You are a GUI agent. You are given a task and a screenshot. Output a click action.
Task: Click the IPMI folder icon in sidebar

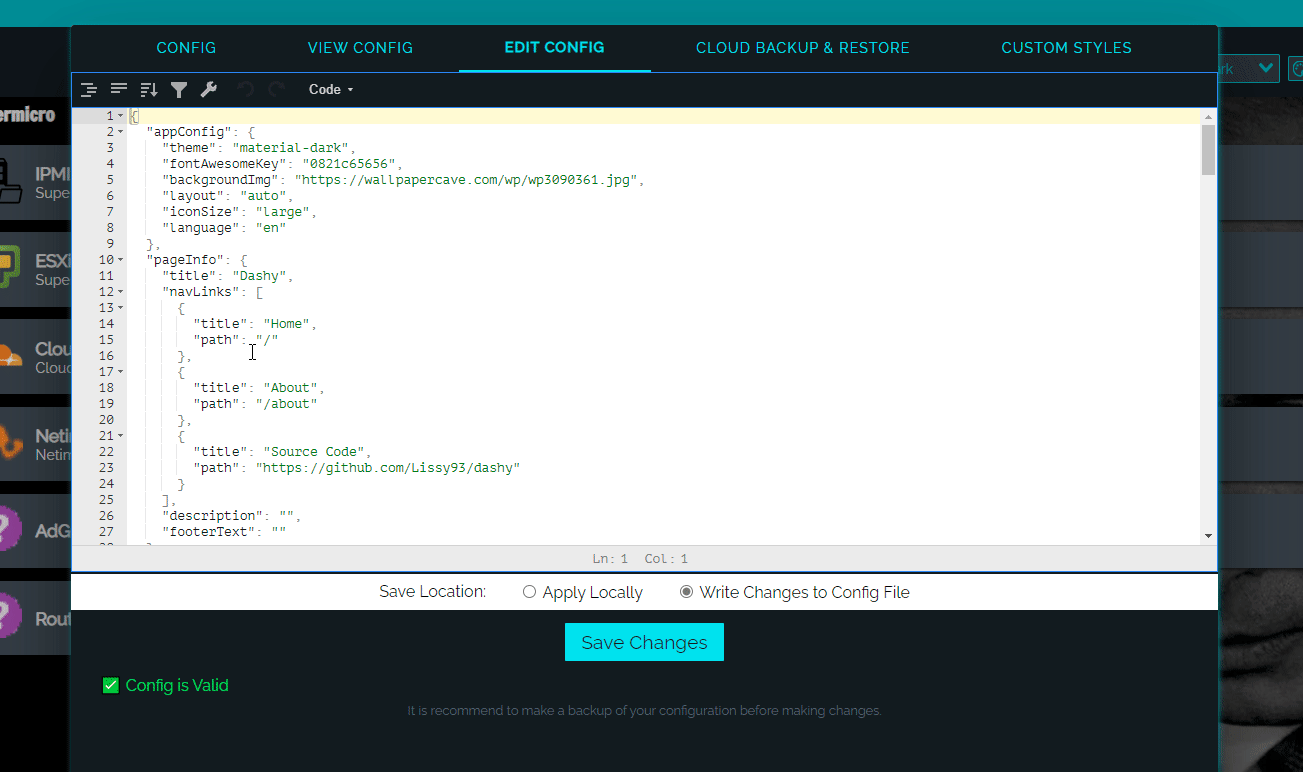point(8,181)
